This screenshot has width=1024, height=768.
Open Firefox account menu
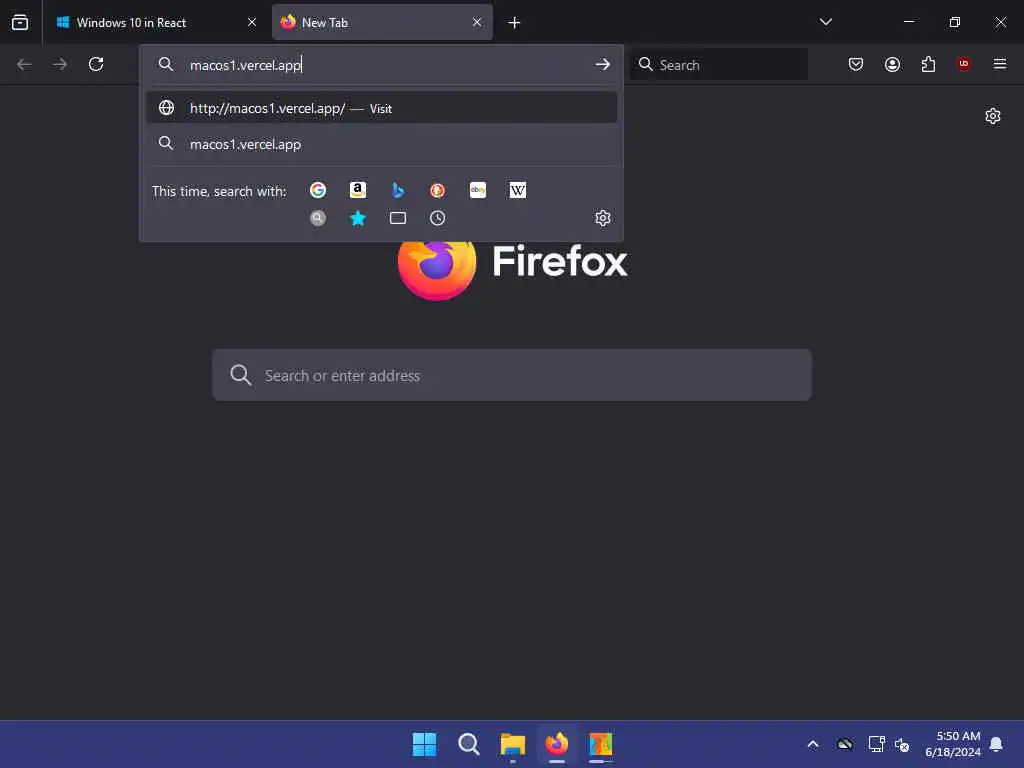coord(892,64)
